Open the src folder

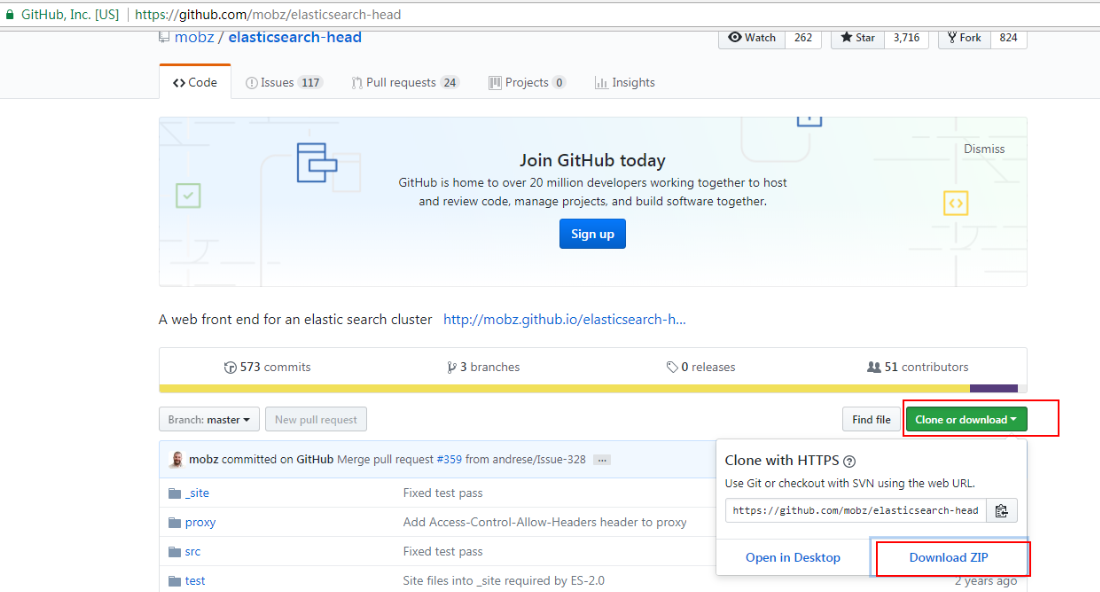pos(193,552)
